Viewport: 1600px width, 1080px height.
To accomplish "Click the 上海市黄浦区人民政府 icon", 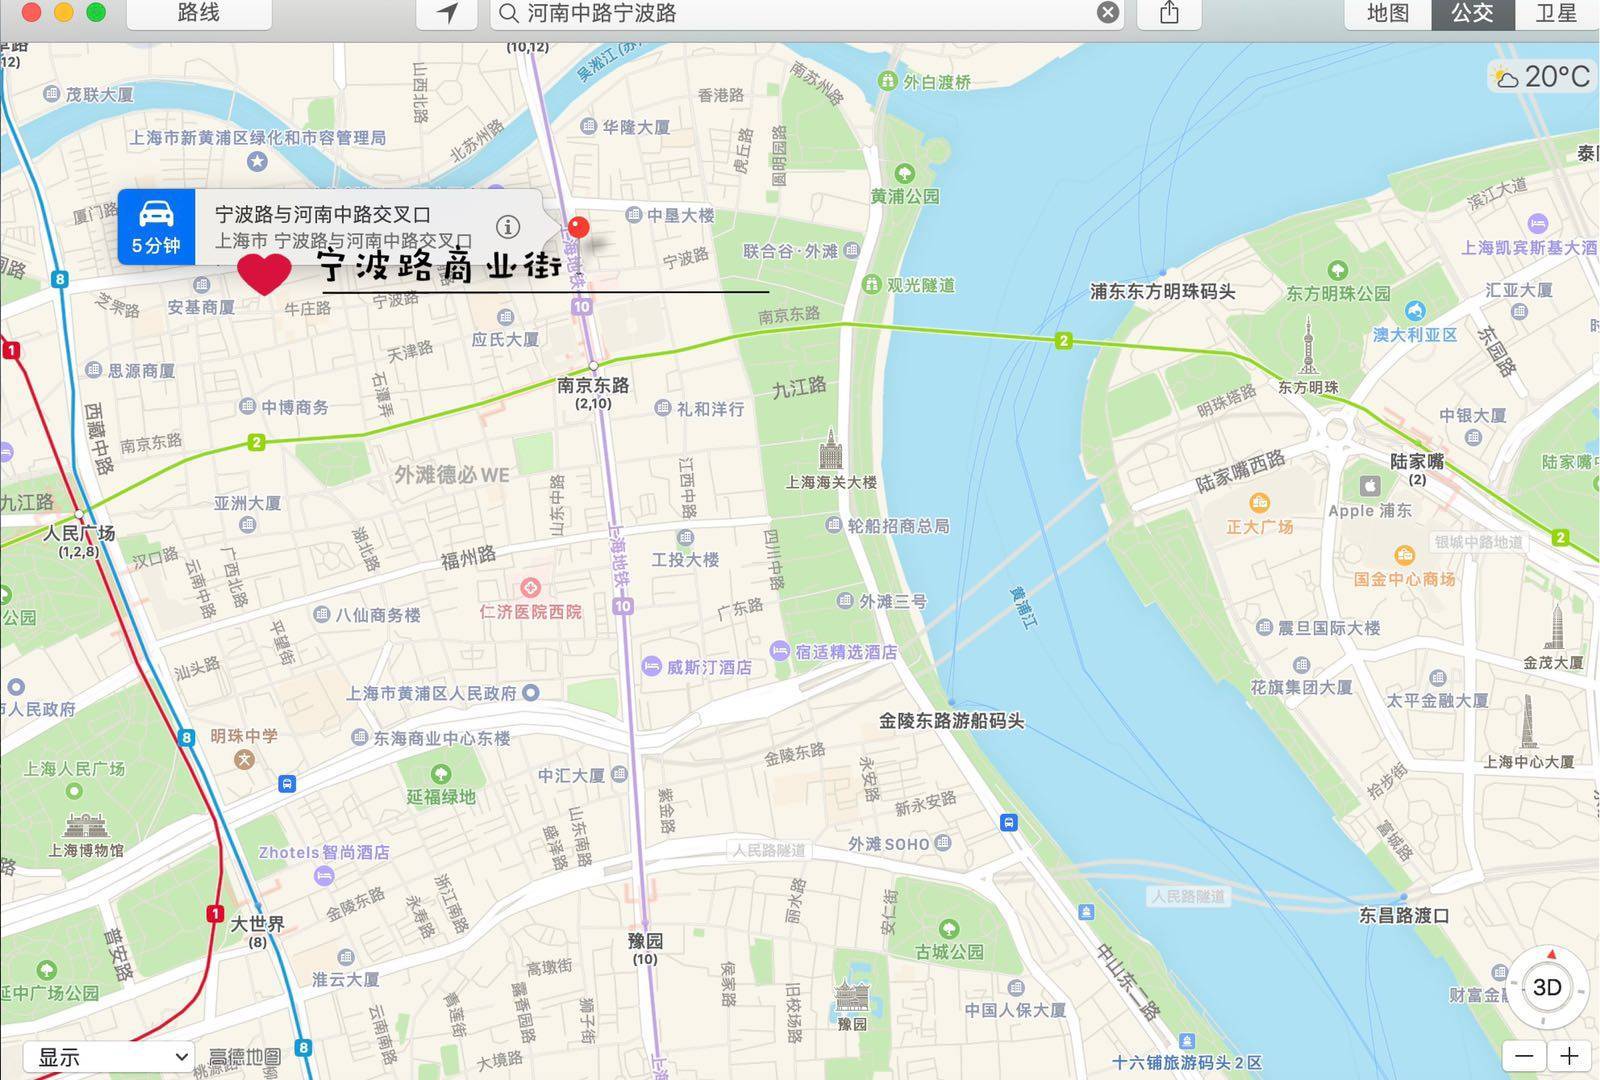I will pos(531,692).
